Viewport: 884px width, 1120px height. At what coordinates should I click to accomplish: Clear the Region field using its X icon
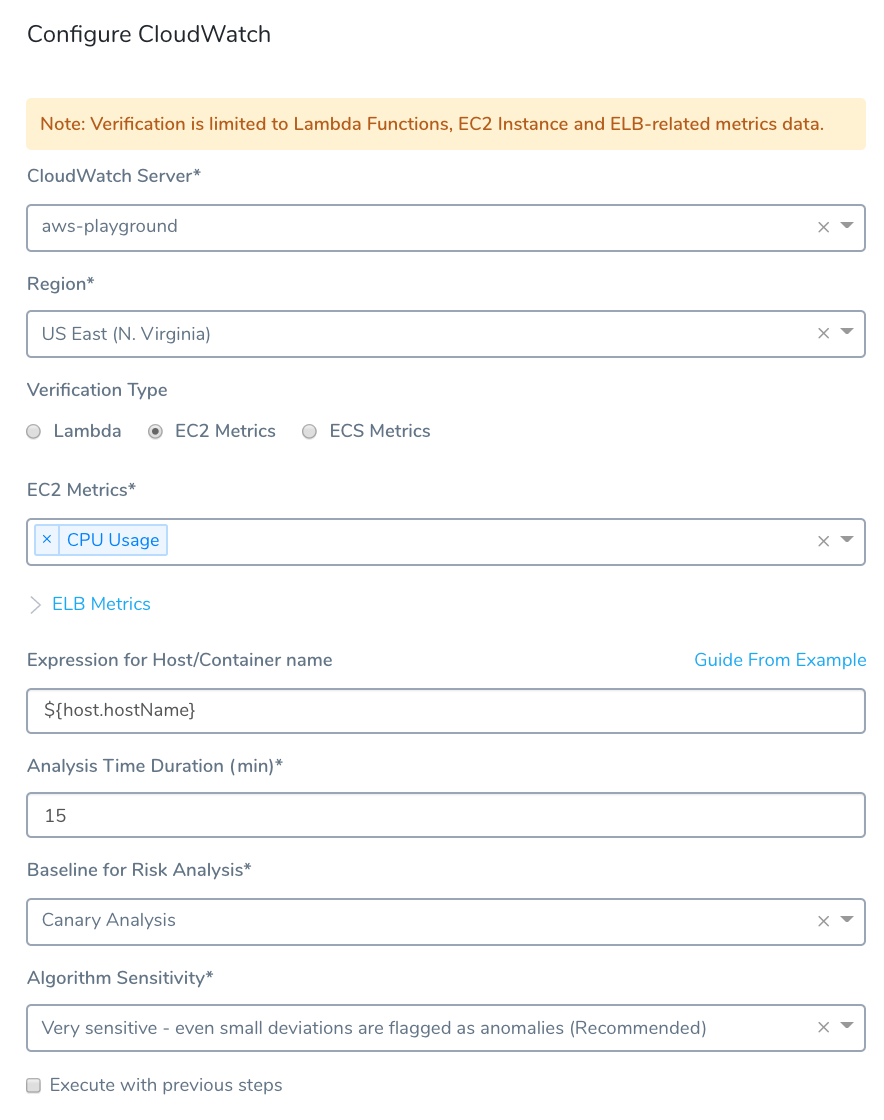click(x=823, y=334)
